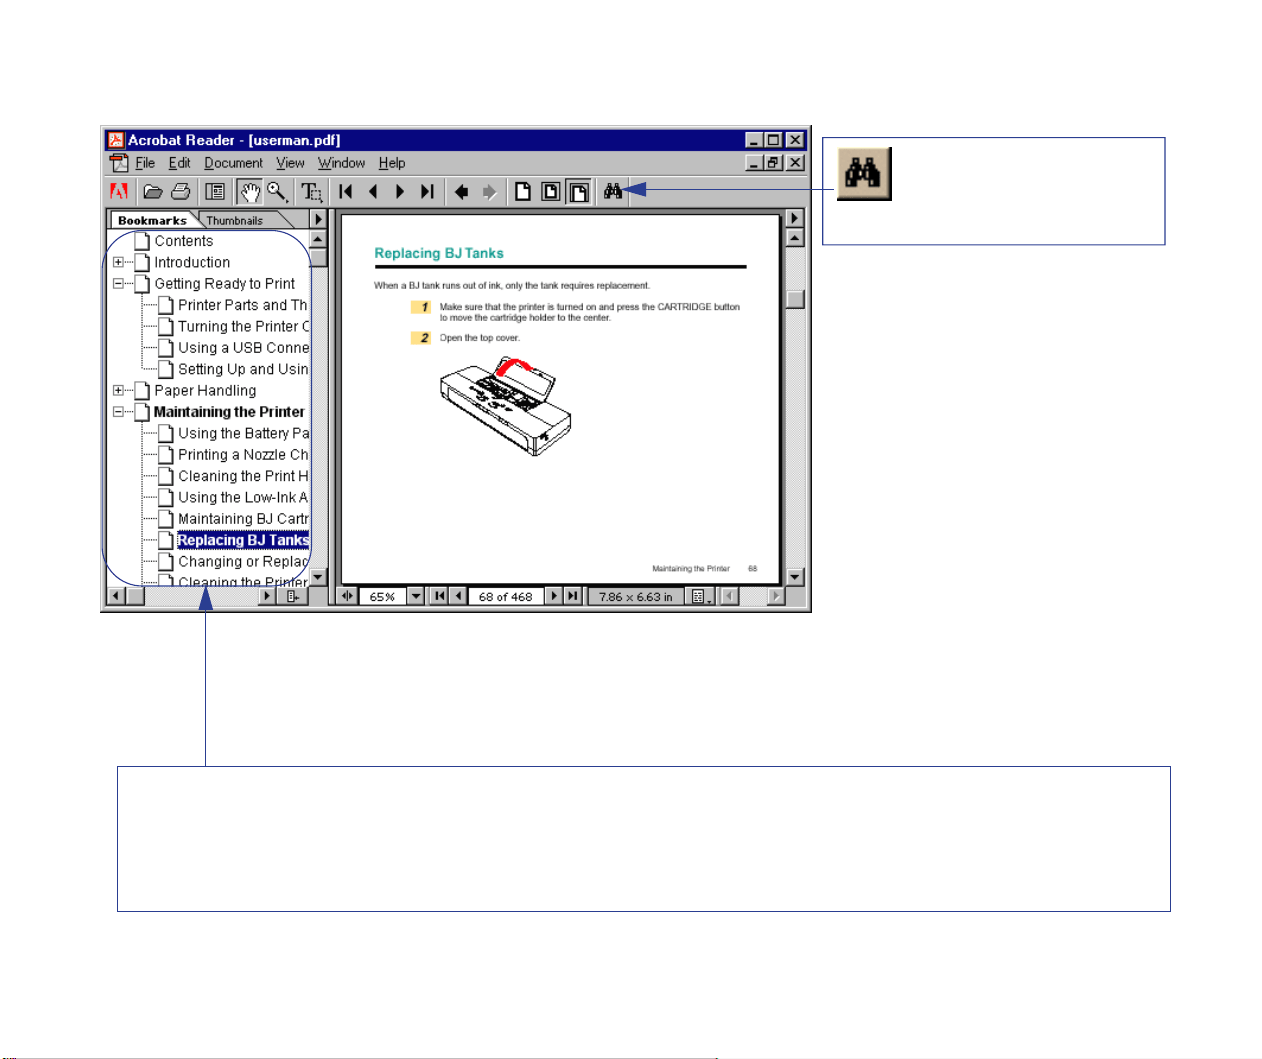
Task: Click the Adobe logo toolbar icon
Action: (x=119, y=191)
